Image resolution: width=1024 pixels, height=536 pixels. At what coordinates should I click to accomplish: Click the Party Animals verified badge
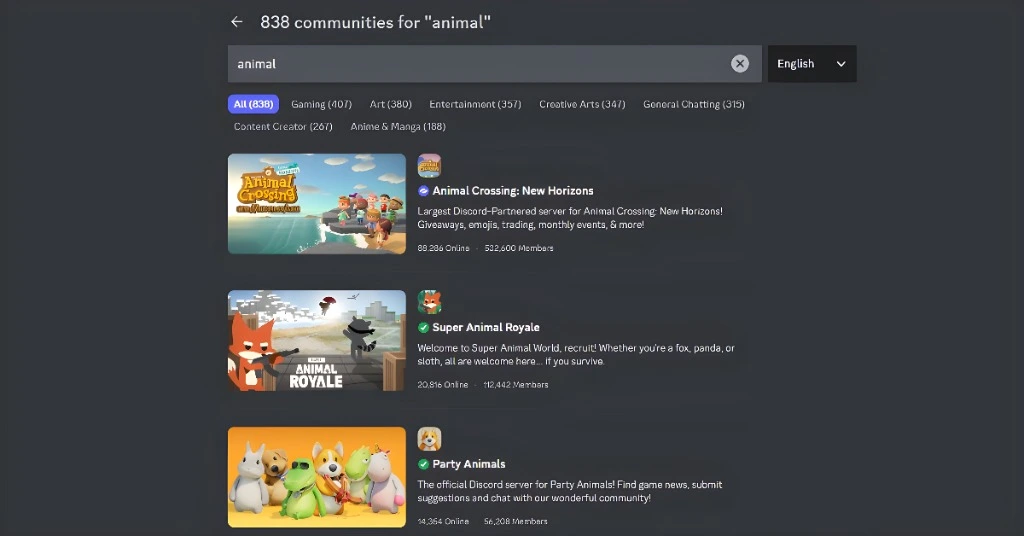tap(424, 465)
